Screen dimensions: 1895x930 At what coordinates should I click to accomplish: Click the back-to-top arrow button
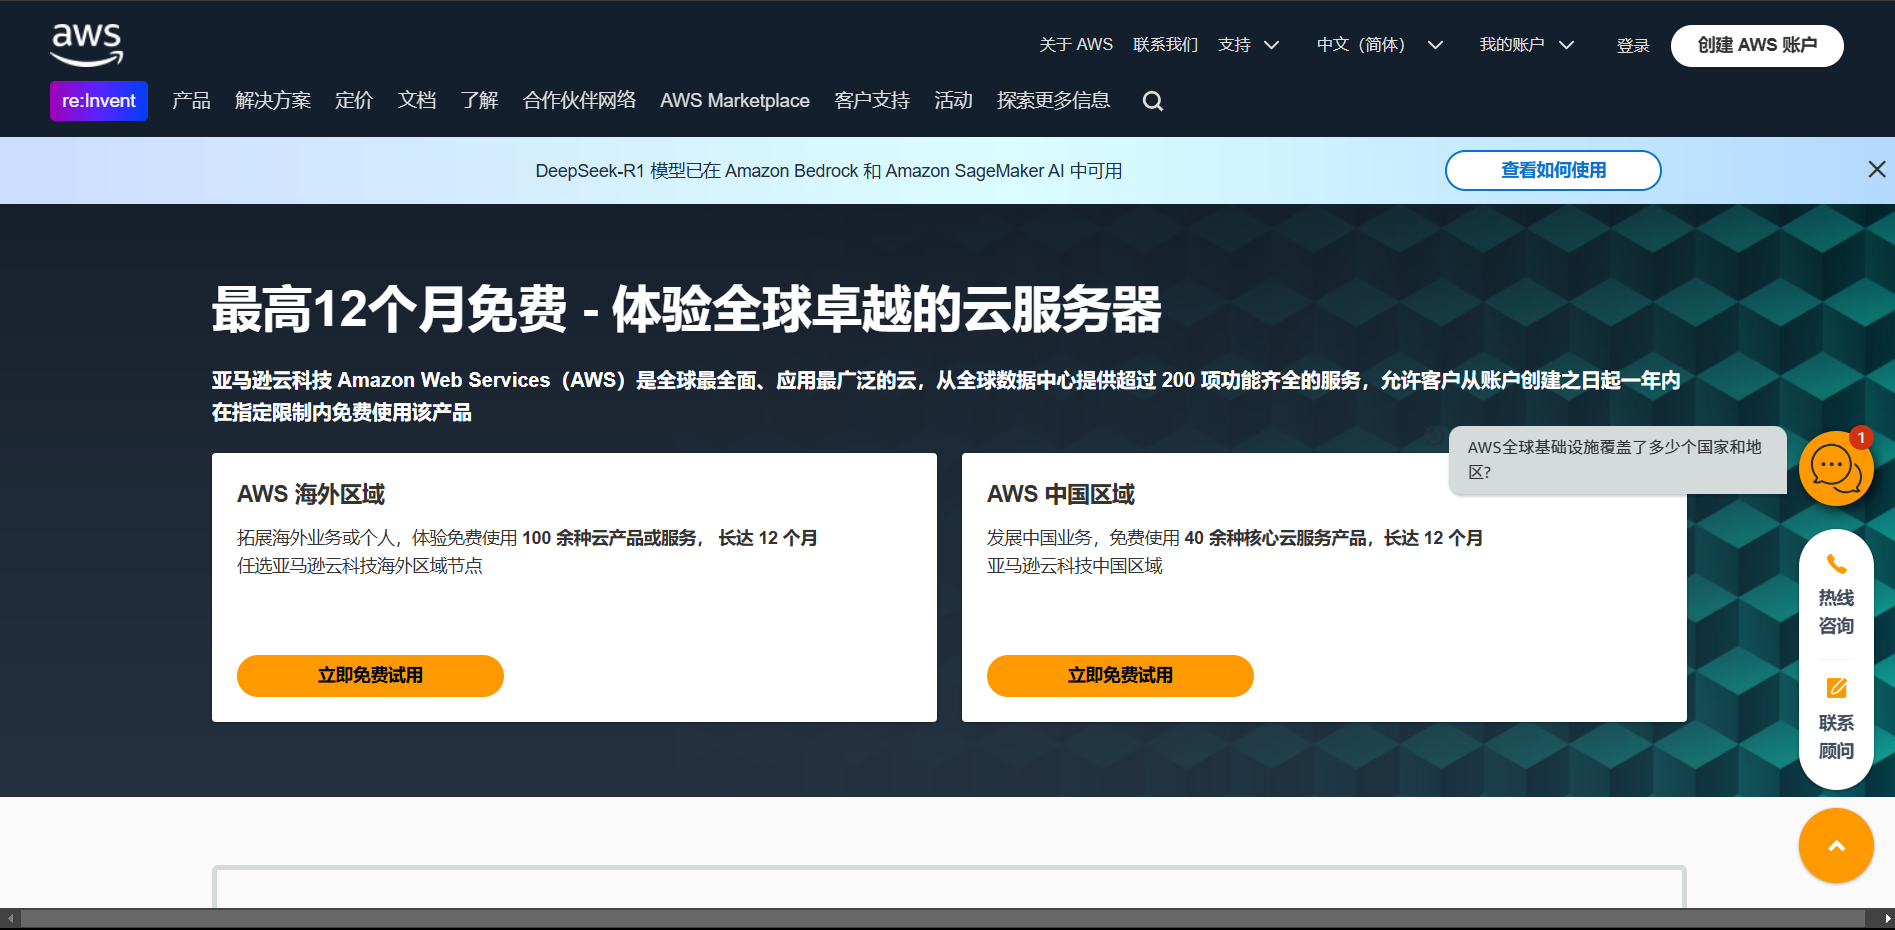[x=1835, y=845]
